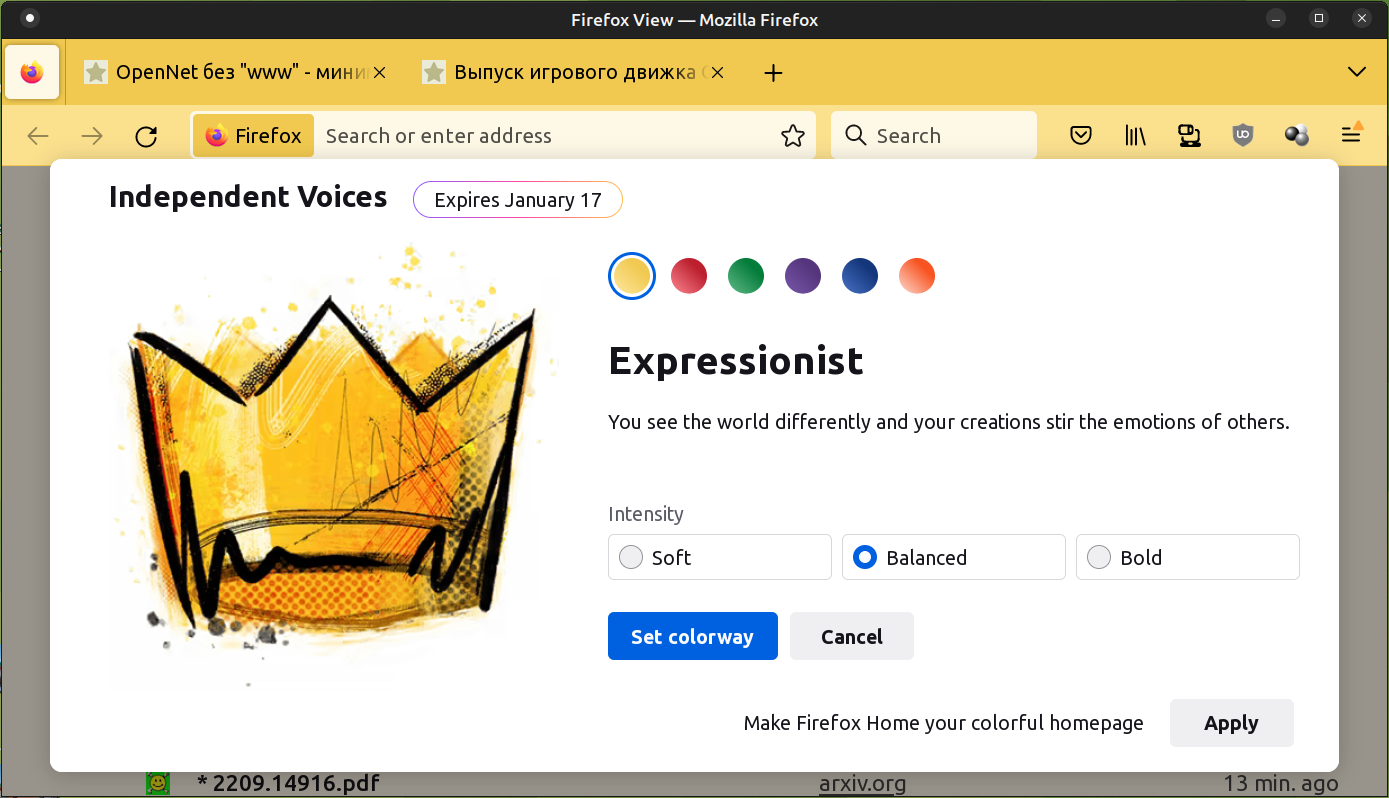Reload the current page

(x=146, y=136)
